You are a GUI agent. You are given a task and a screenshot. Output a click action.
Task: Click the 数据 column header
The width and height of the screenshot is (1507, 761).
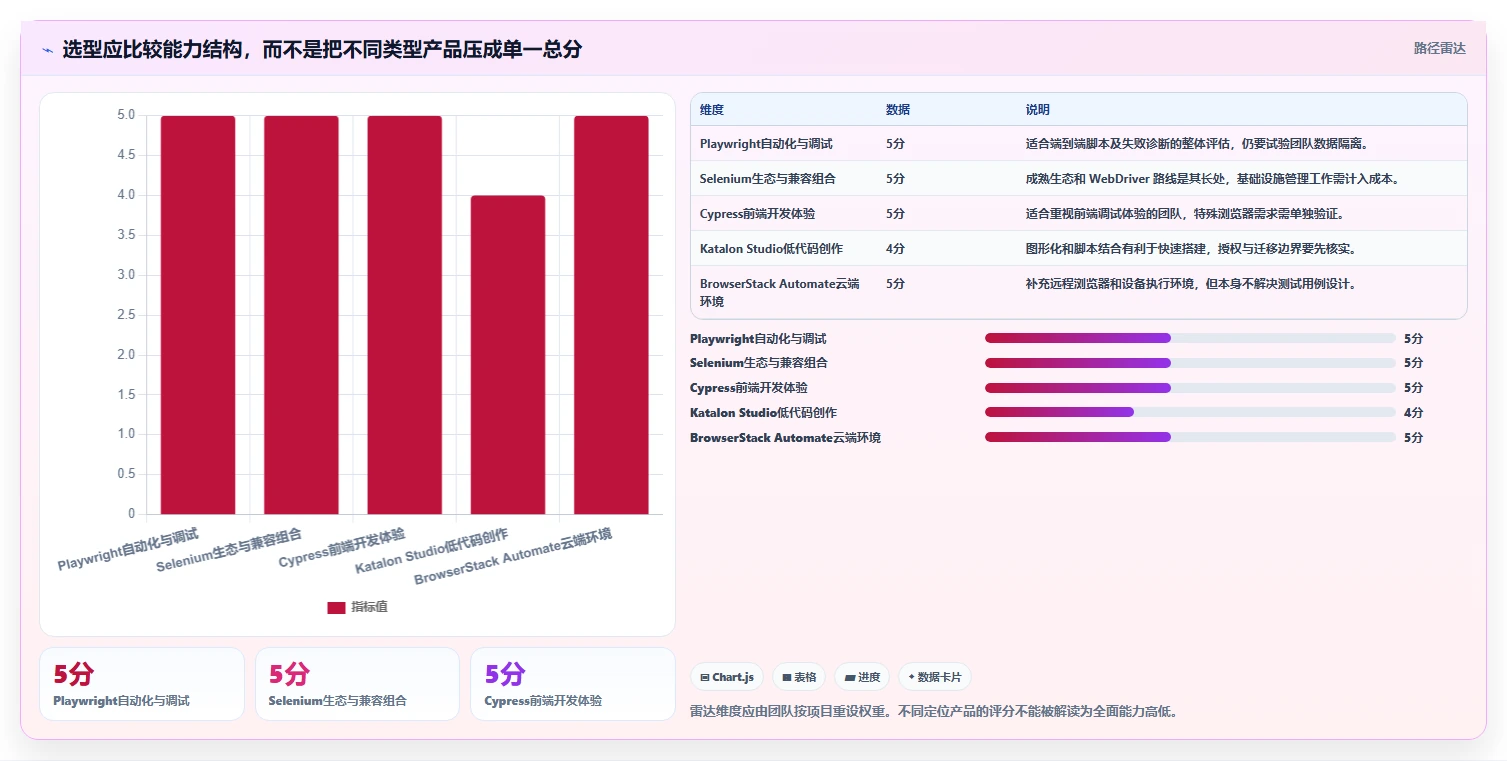pos(898,110)
